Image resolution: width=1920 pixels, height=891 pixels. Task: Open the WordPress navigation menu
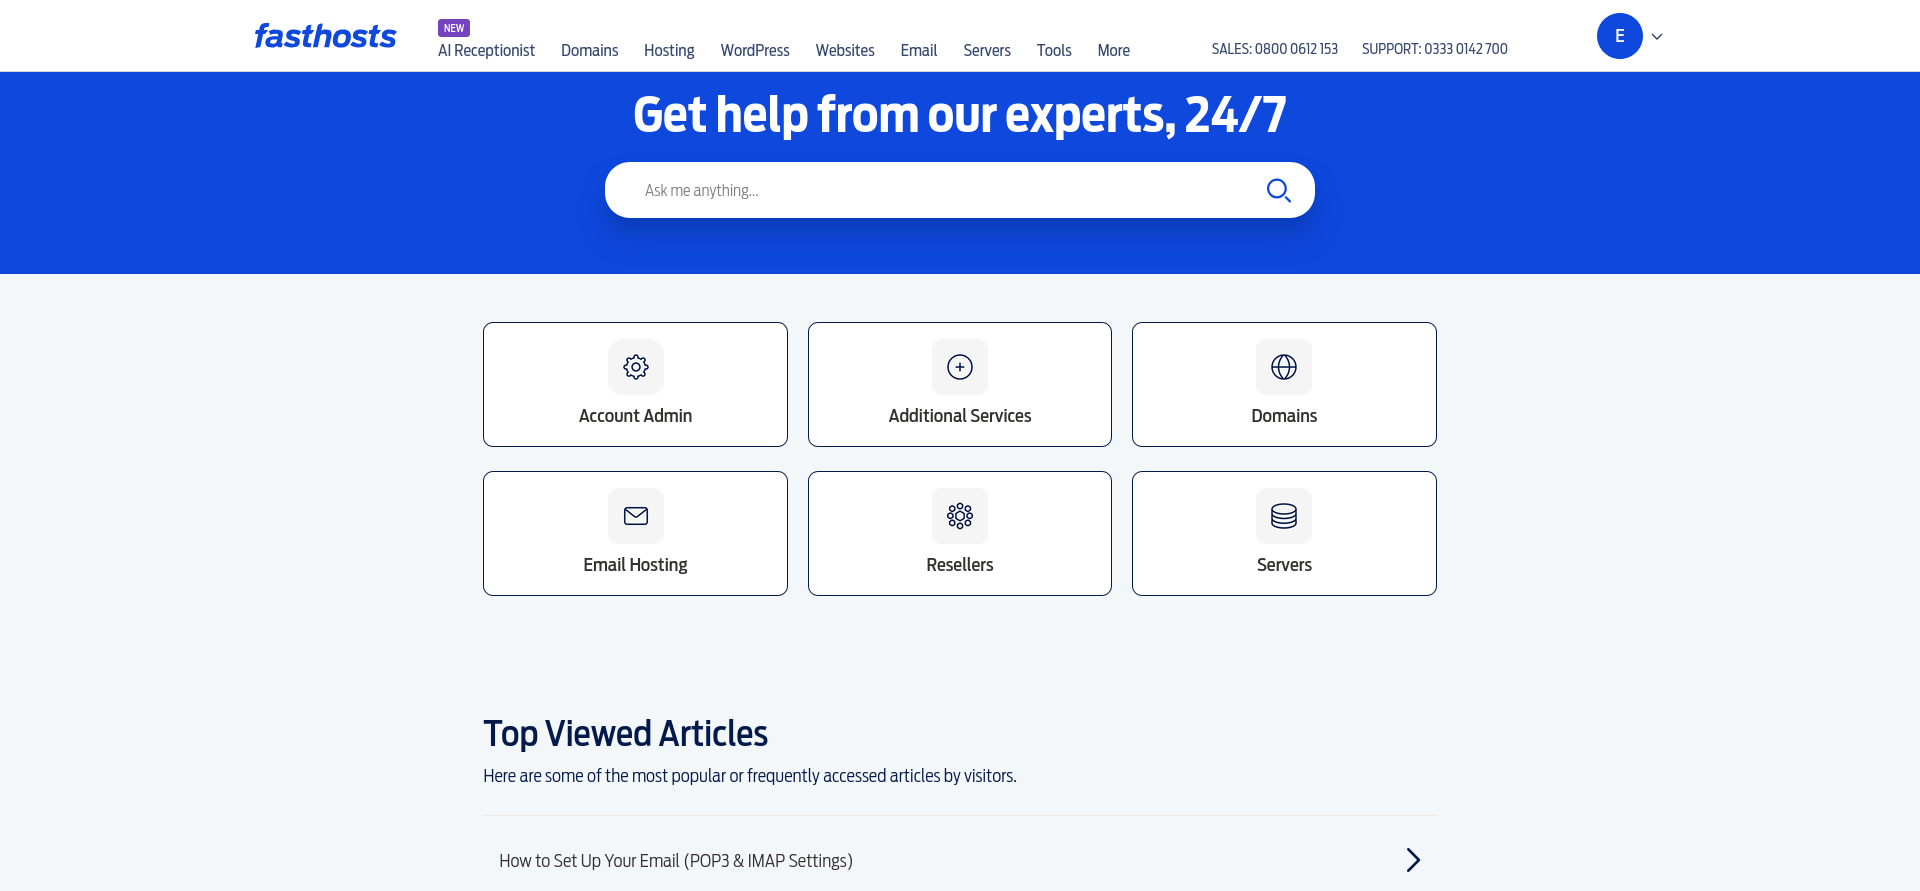click(x=755, y=50)
